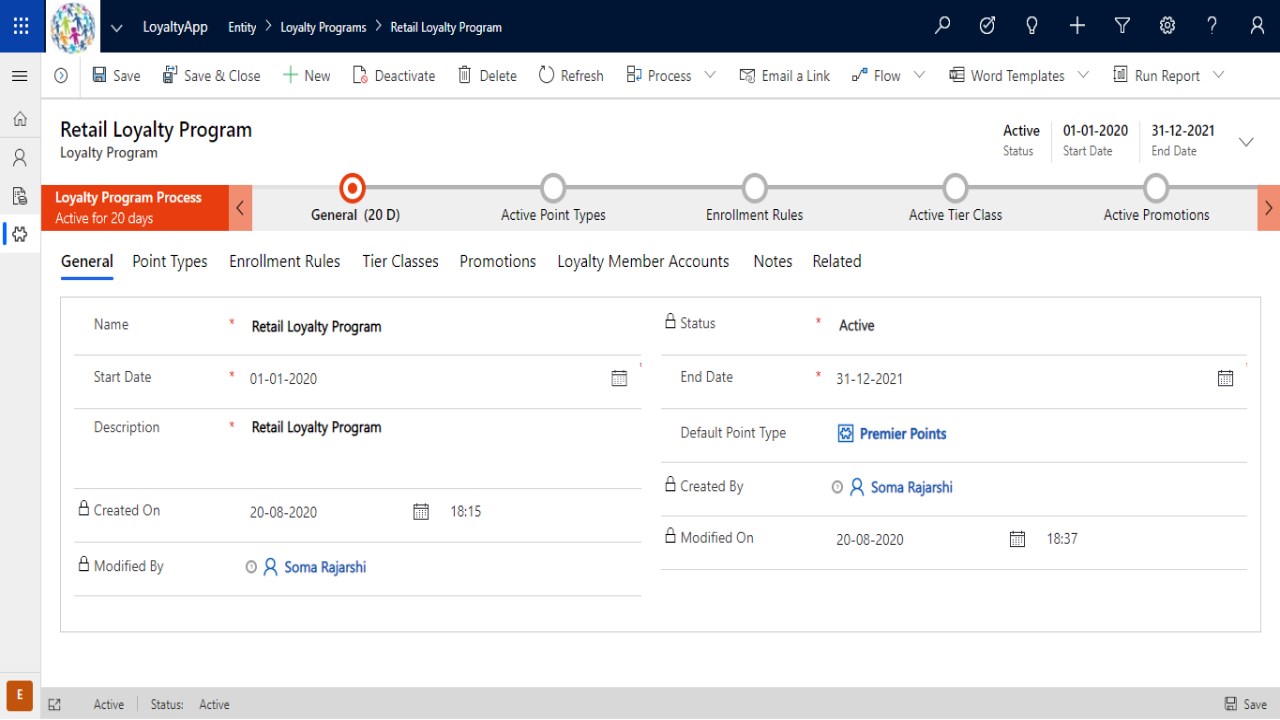The image size is (1280, 720).
Task: Open the Start Date calendar picker
Action: point(619,378)
